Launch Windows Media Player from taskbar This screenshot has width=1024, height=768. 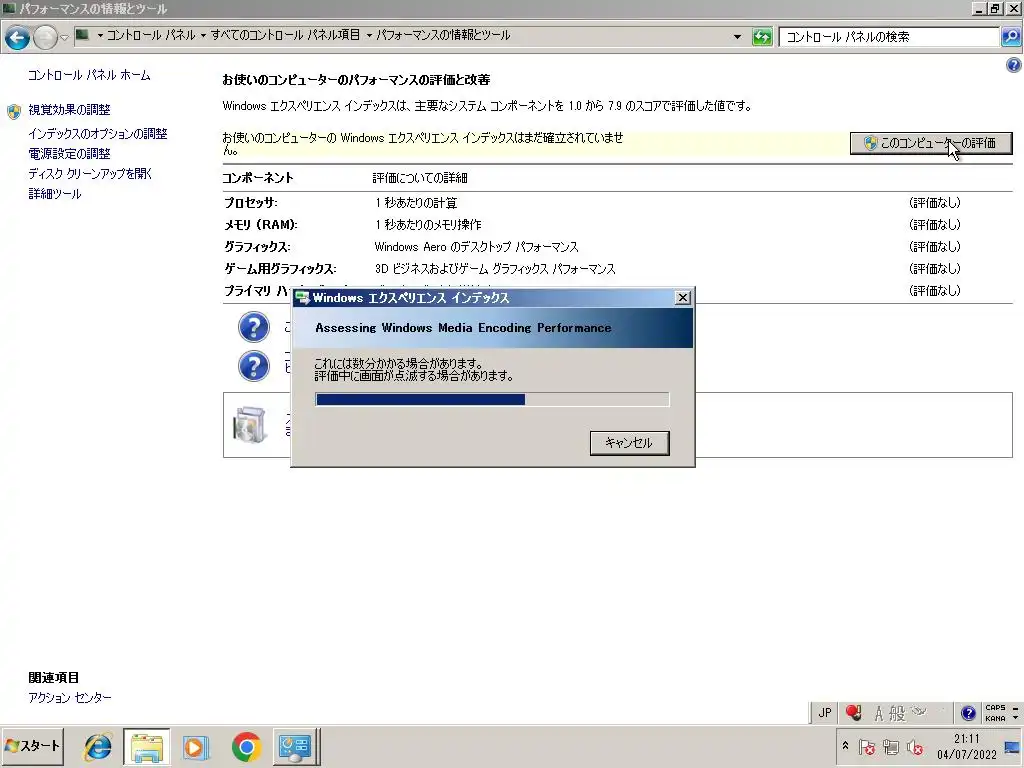[x=195, y=747]
